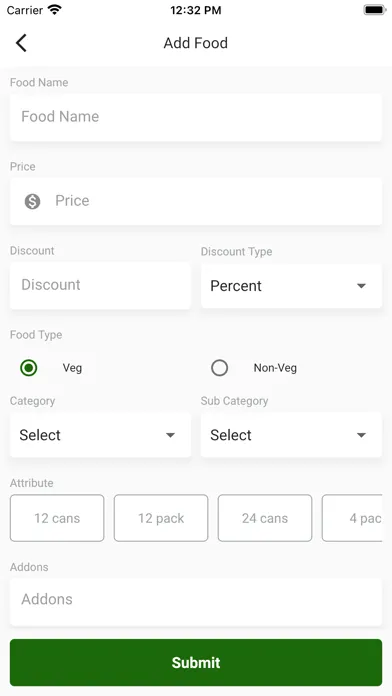Screen dimensions: 392x696
Task: Focus the Price input field
Action: point(196,201)
